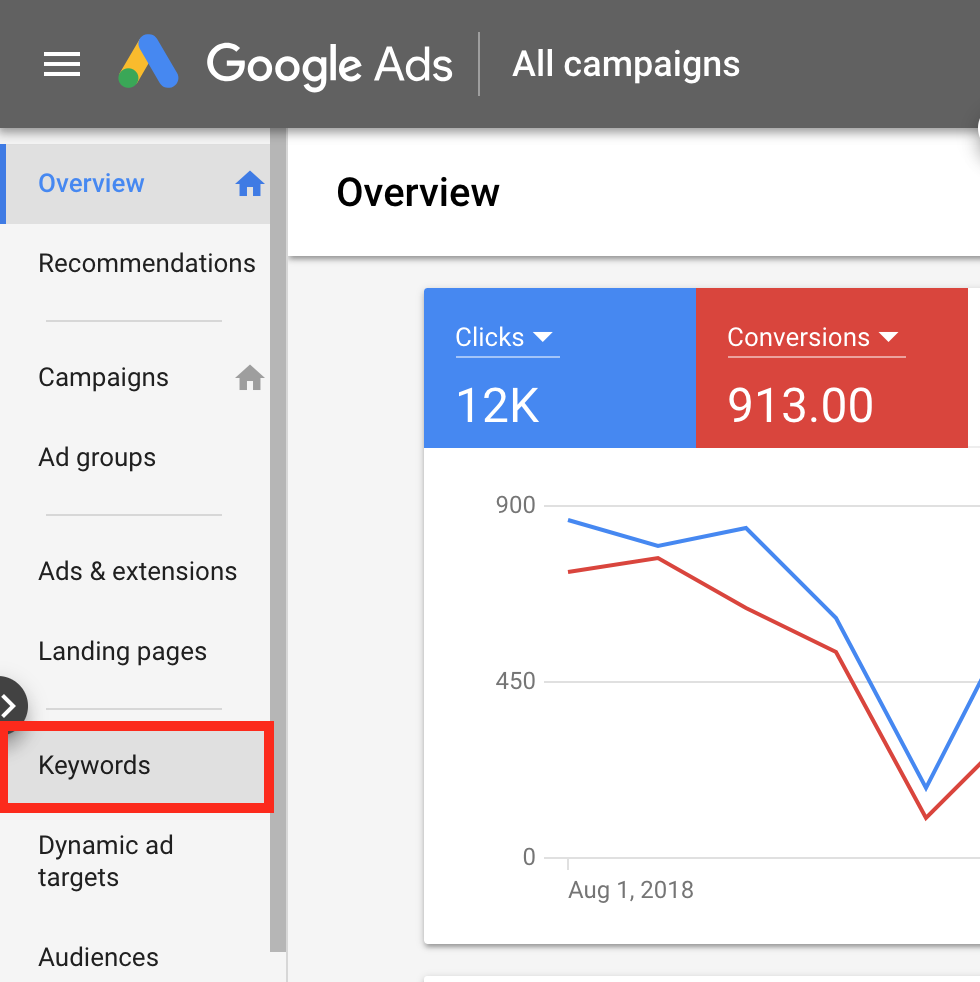Click All campaigns in the header
Image resolution: width=980 pixels, height=982 pixels.
coord(626,65)
